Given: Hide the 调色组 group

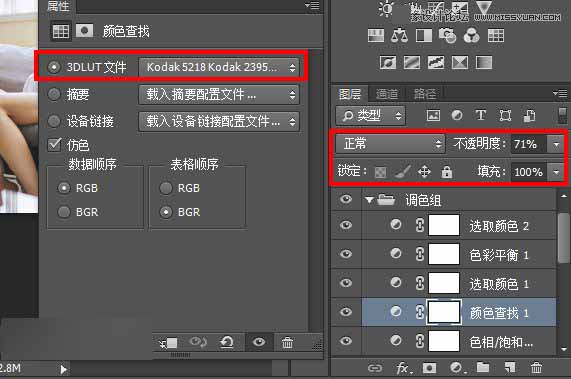Looking at the screenshot, I should [346, 199].
